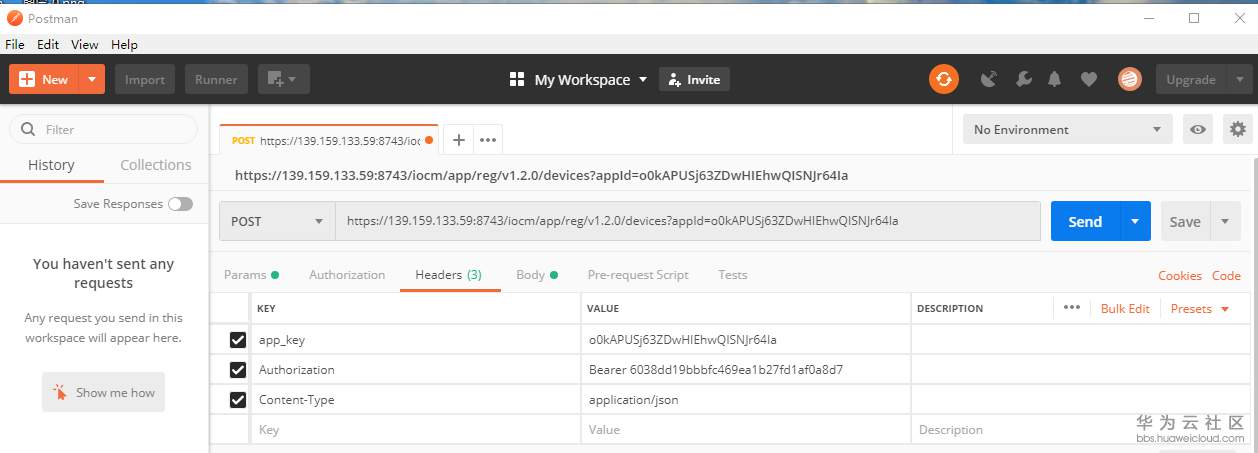The image size is (1258, 453).
Task: Click the search icon in filter box
Action: click(x=26, y=129)
